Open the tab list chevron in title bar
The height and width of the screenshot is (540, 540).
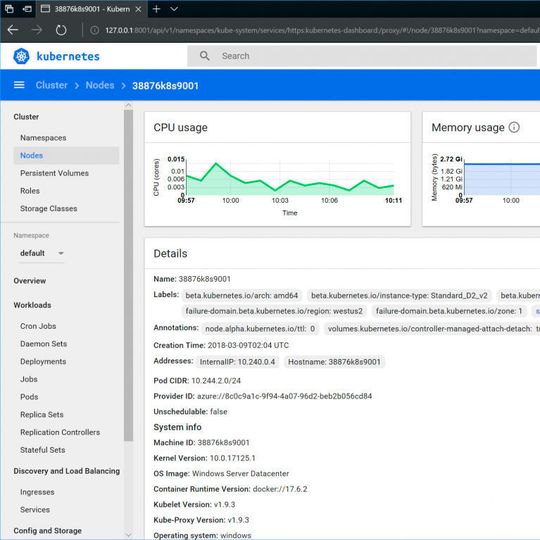pyautogui.click(x=174, y=9)
